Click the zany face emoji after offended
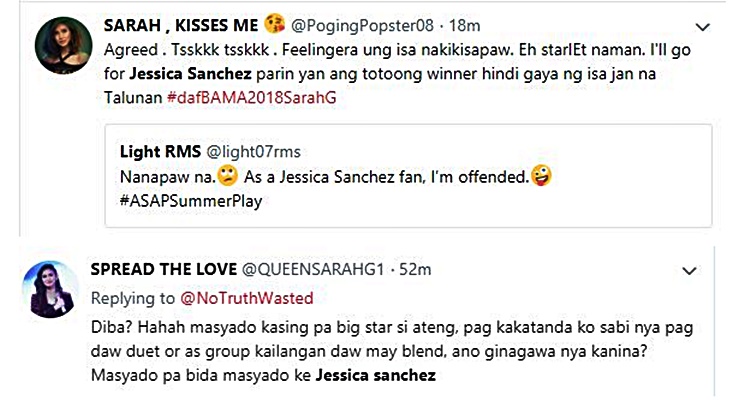The image size is (750, 400). coord(545,175)
